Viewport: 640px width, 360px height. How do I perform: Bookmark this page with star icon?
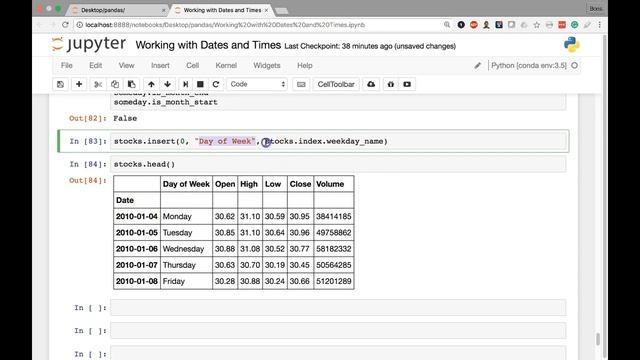tap(536, 25)
